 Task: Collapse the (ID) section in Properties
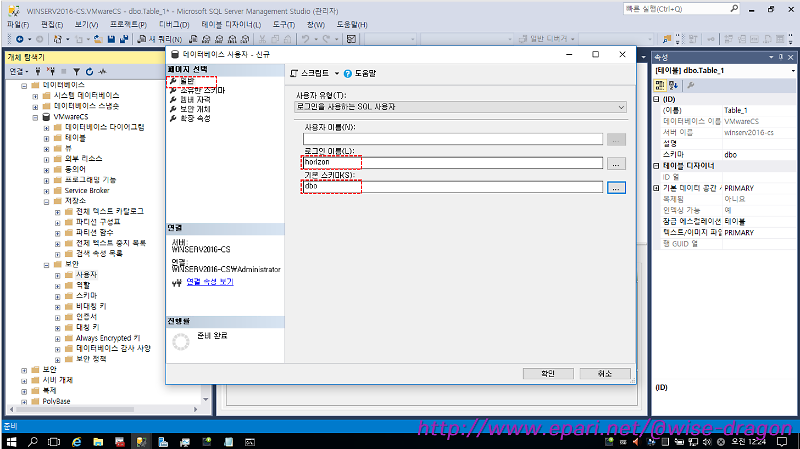[x=657, y=99]
